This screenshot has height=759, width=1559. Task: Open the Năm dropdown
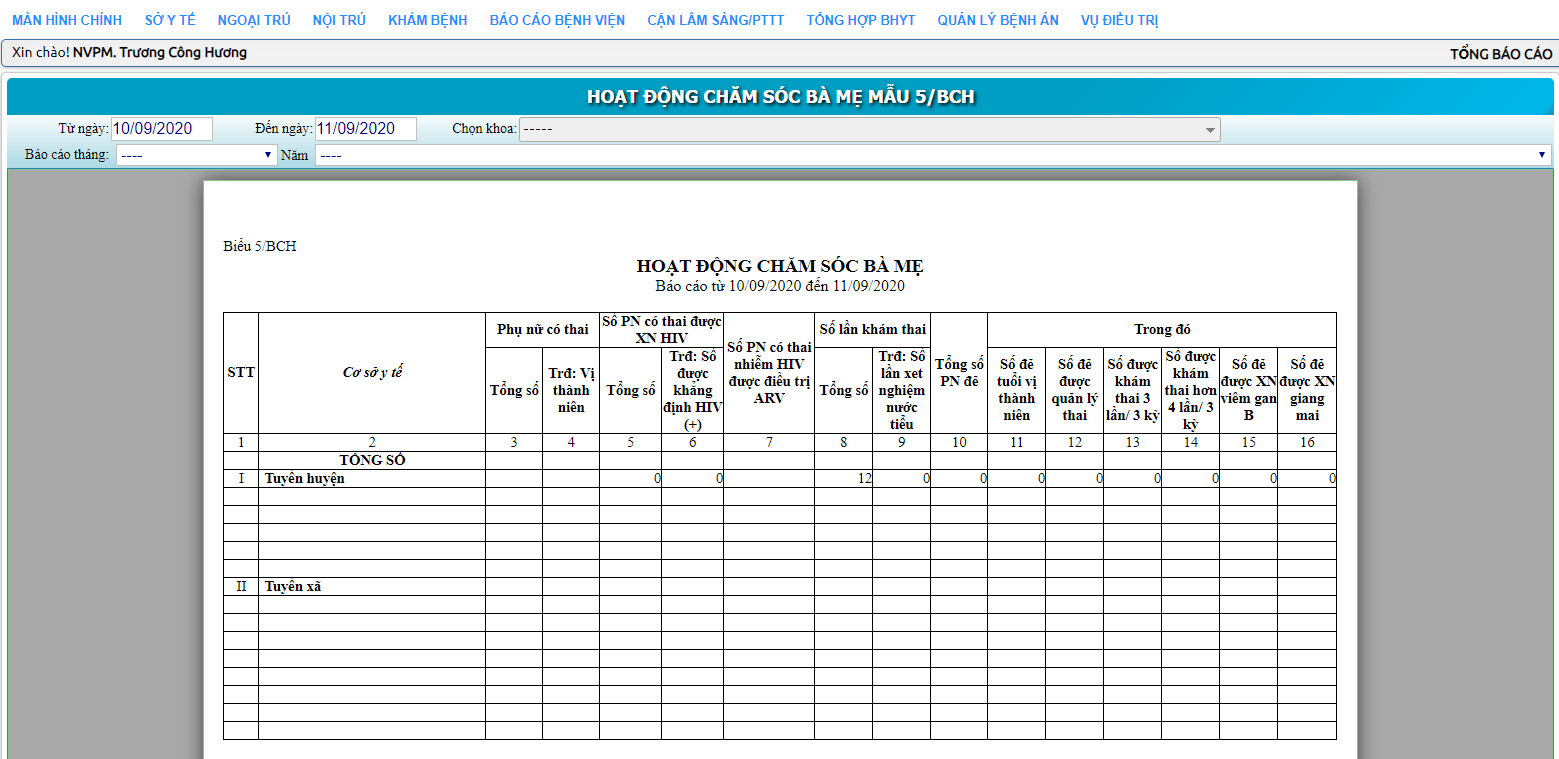(x=934, y=155)
